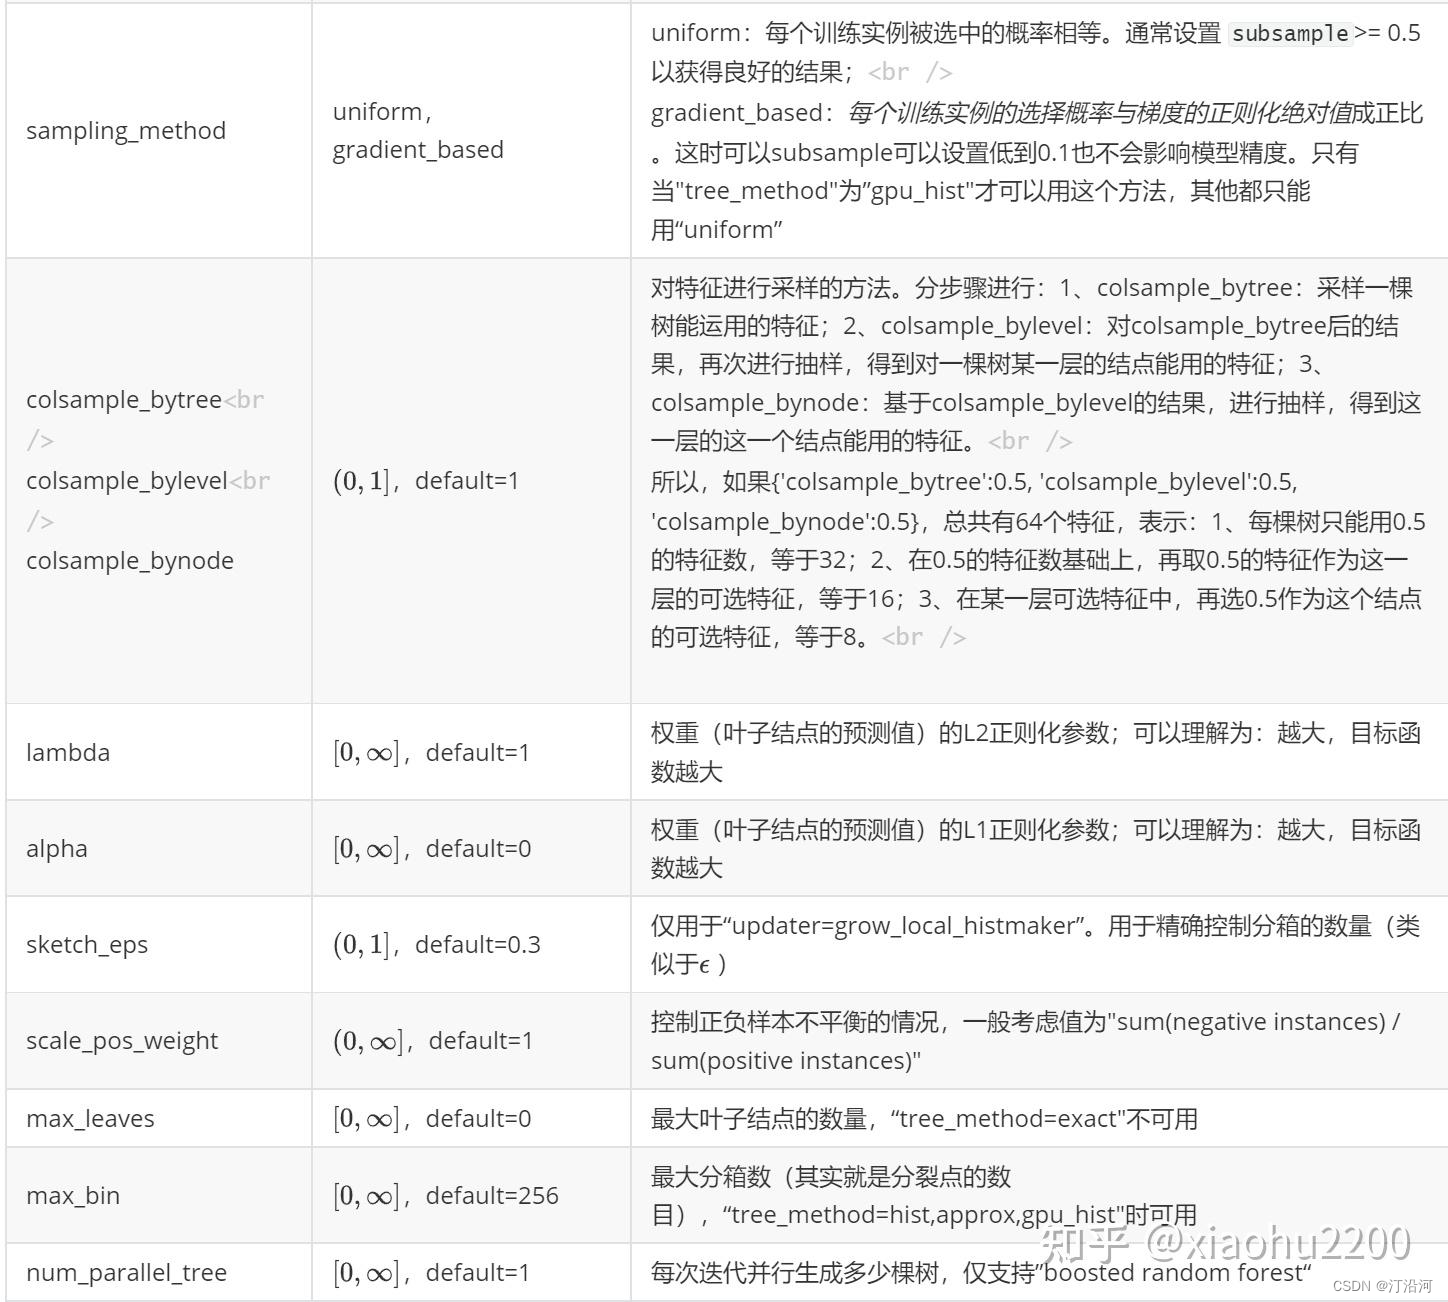The height and width of the screenshot is (1302, 1448).
Task: Click the 'boosted random forest' description text
Action: point(1174,1272)
